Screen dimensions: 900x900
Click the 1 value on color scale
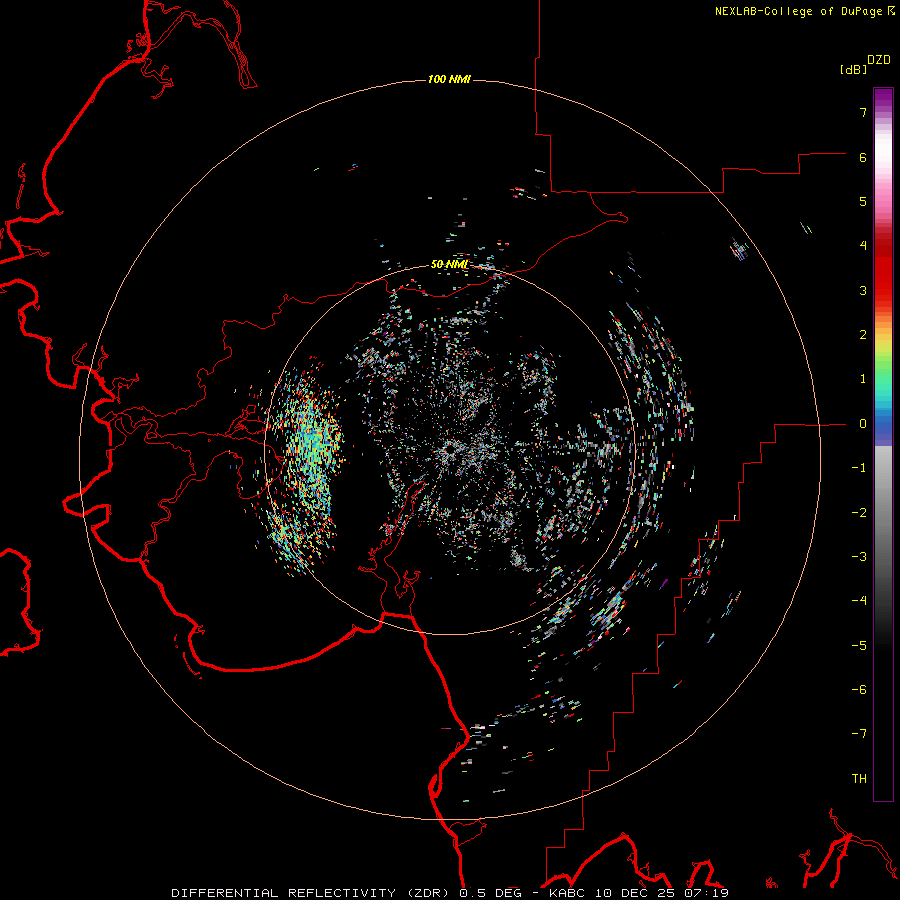tap(863, 379)
